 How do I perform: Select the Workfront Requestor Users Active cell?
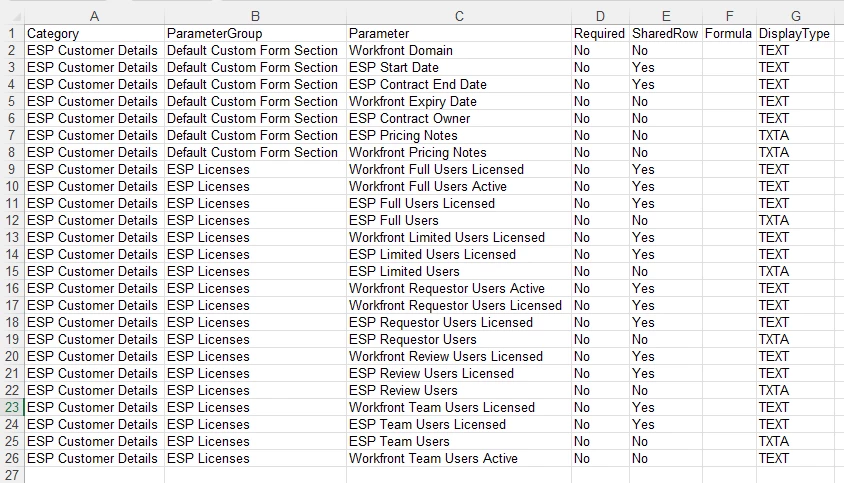(x=459, y=288)
